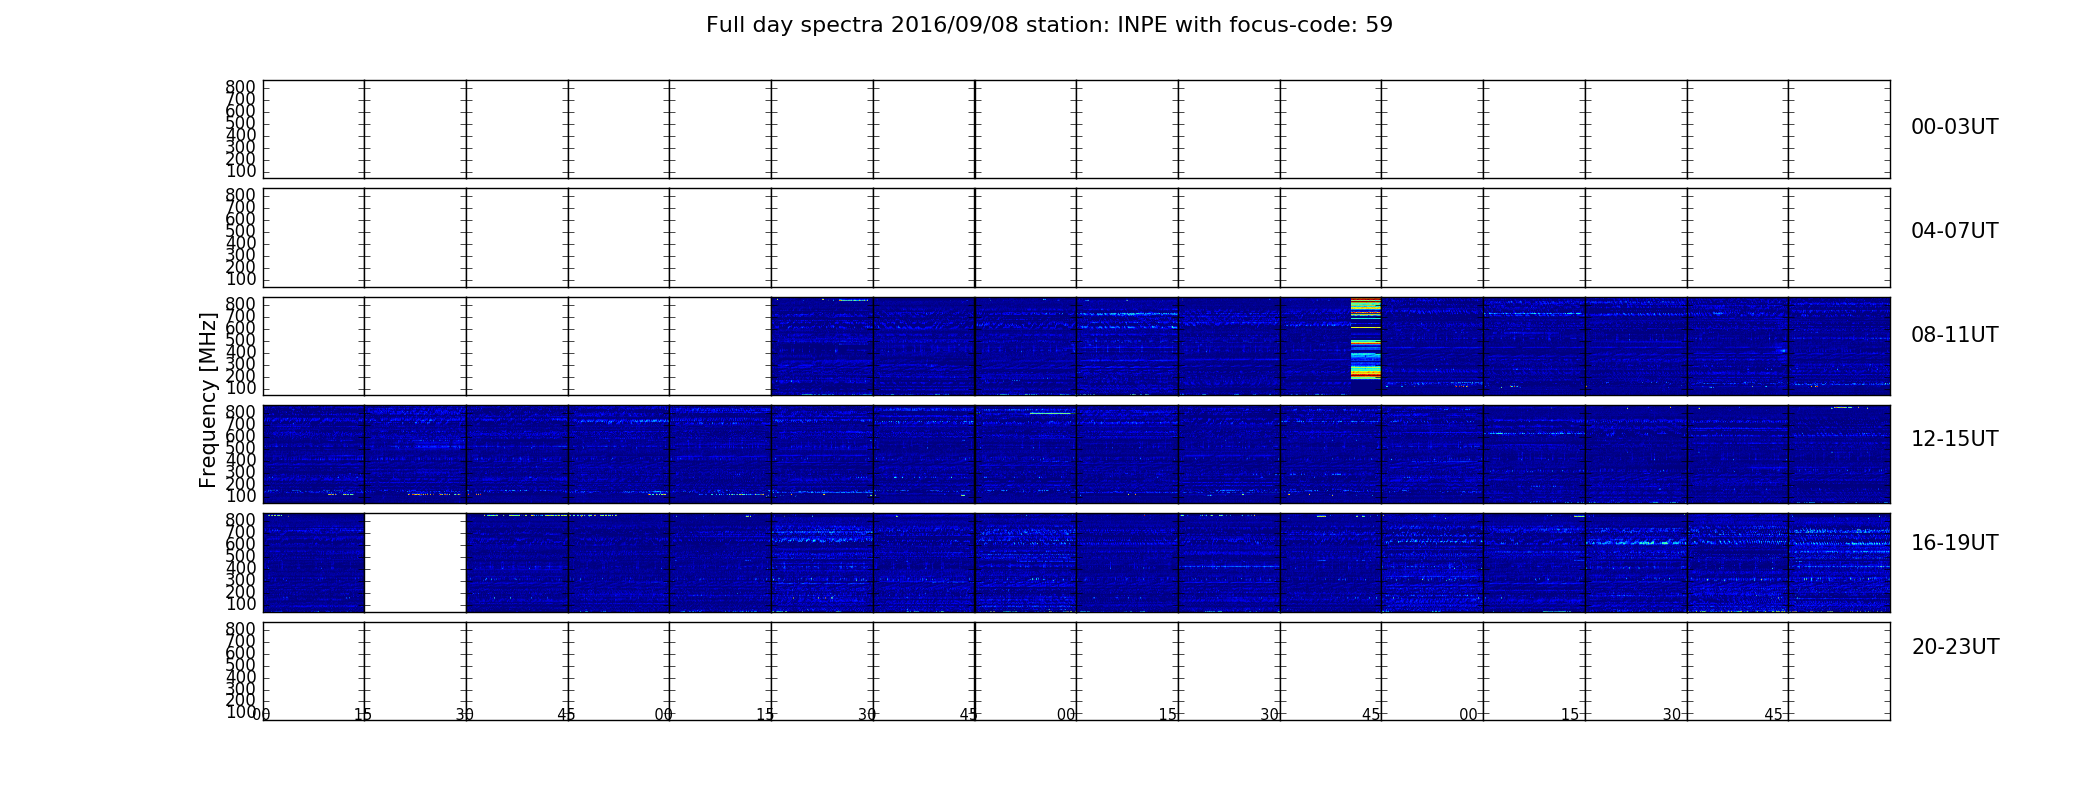This screenshot has height=800, width=2100.
Task: Click the '08-11UT' row label
Action: pyautogui.click(x=1954, y=335)
